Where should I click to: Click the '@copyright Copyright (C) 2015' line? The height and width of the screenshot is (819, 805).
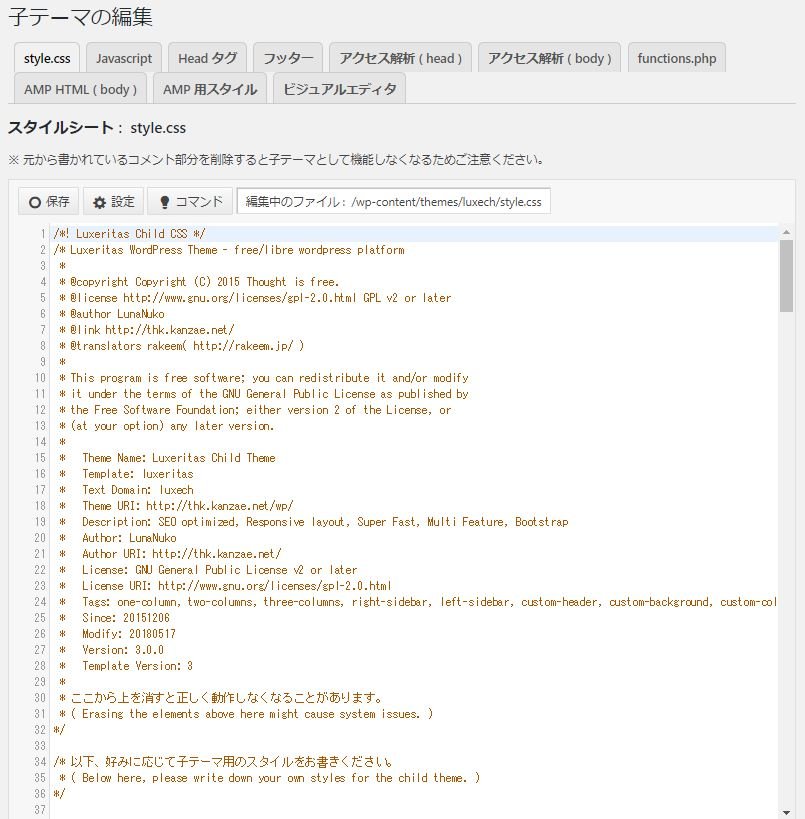(199, 282)
